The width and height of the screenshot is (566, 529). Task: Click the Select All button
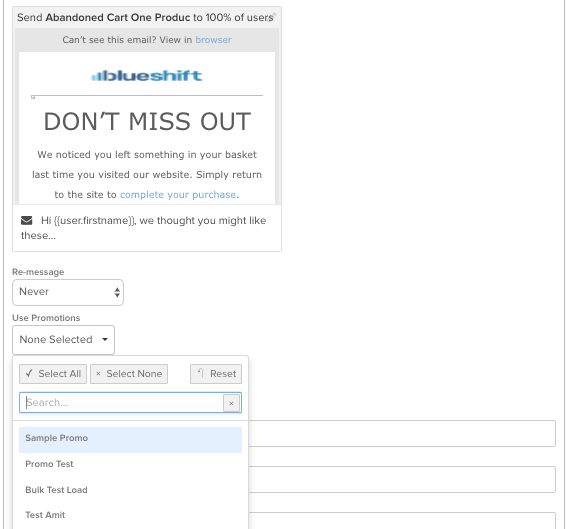pyautogui.click(x=53, y=374)
